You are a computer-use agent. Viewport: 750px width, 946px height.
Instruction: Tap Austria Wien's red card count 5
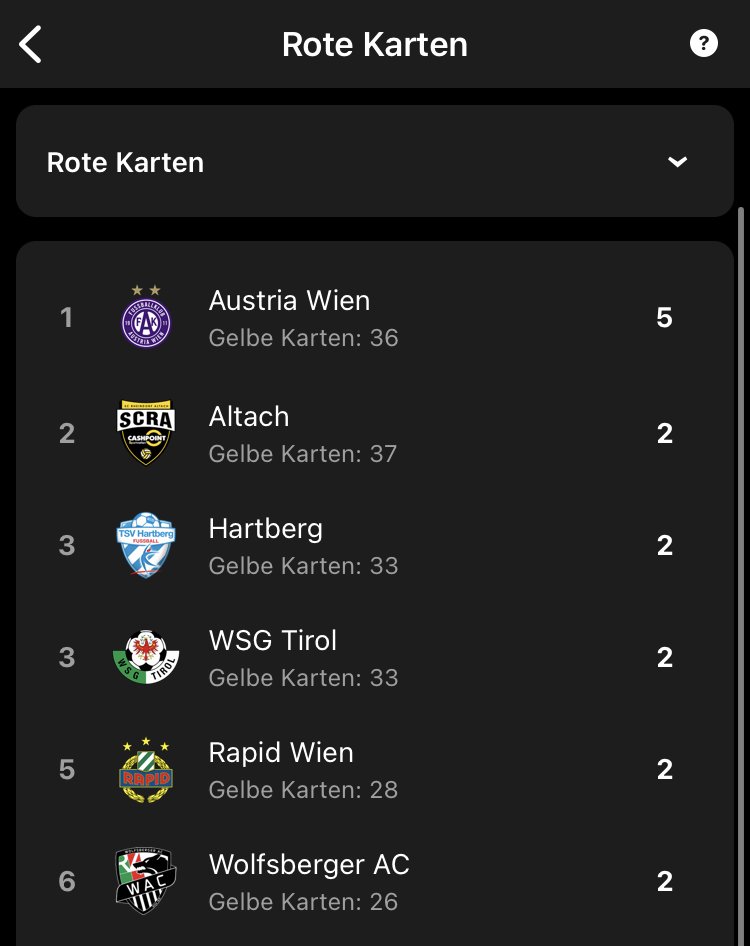(664, 317)
